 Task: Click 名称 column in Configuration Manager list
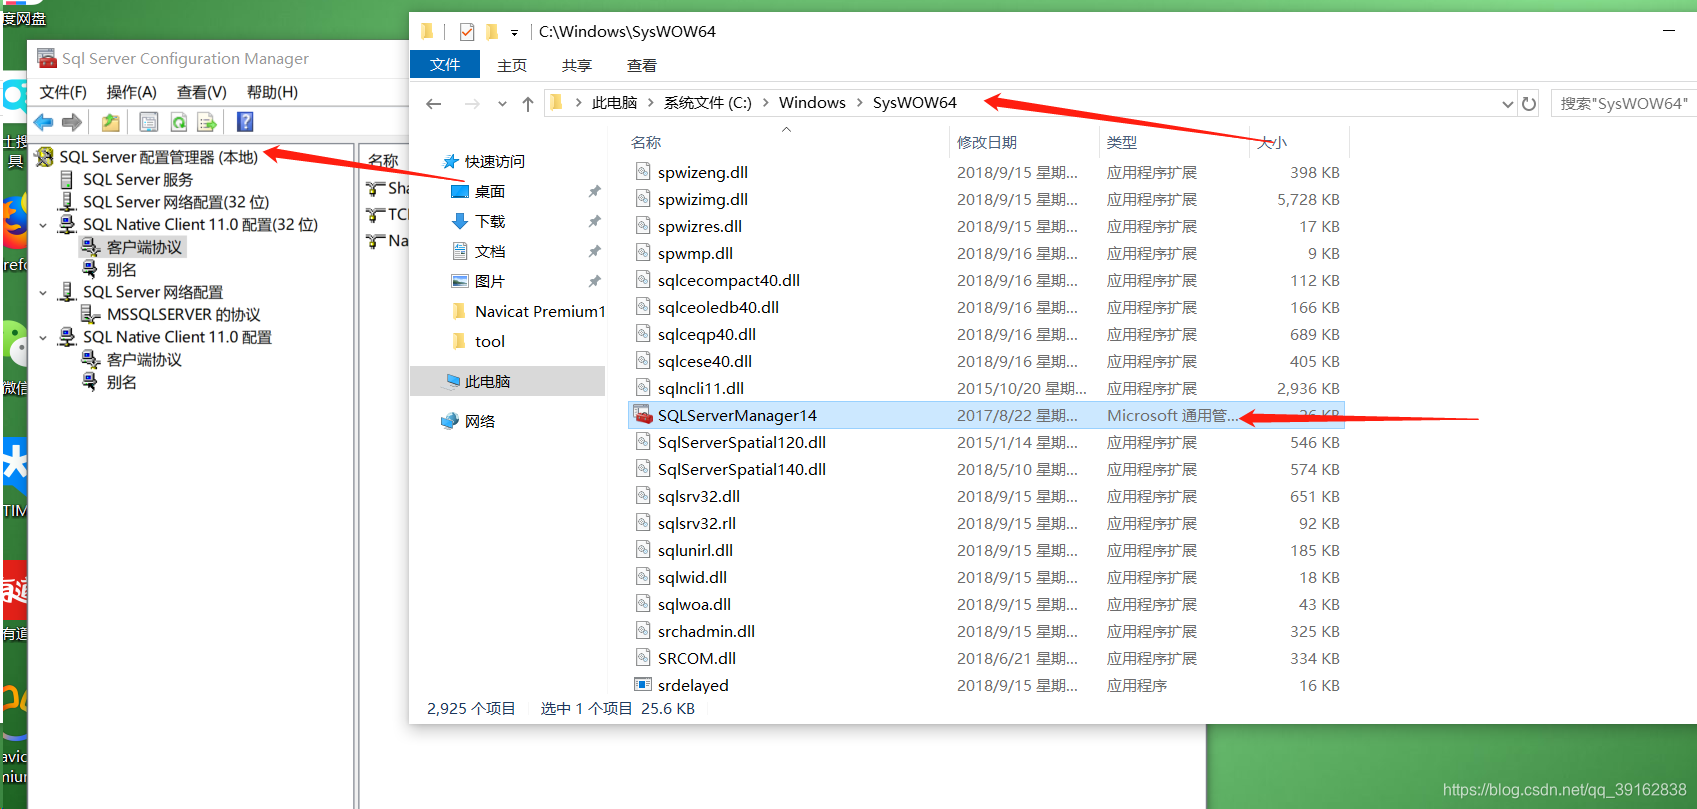tap(383, 160)
